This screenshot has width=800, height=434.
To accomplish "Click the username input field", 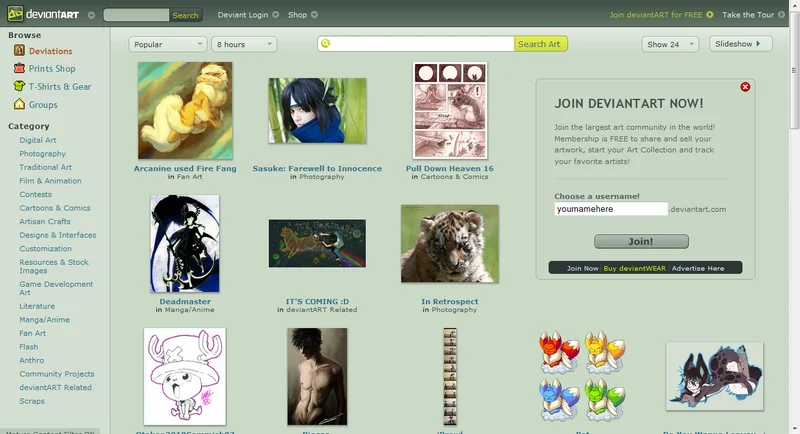I will (x=610, y=209).
